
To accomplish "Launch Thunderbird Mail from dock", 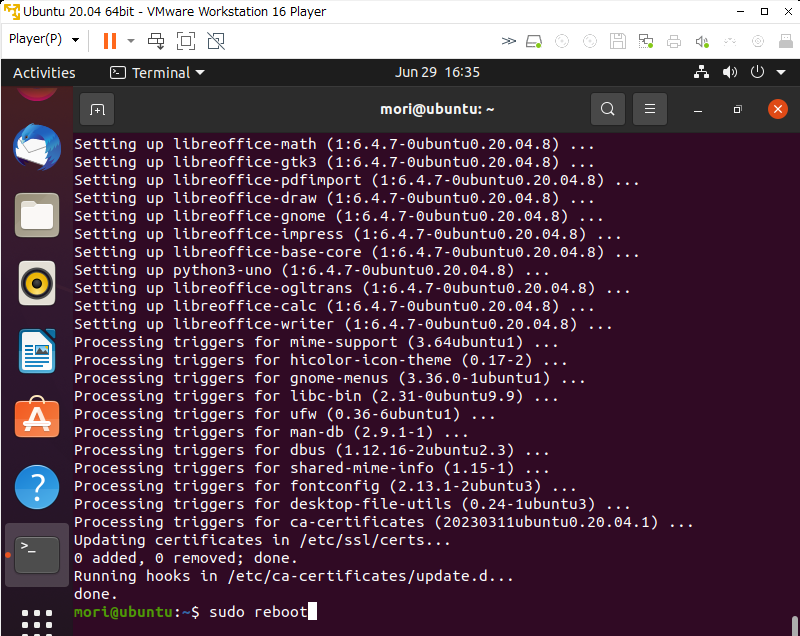I will (37, 147).
